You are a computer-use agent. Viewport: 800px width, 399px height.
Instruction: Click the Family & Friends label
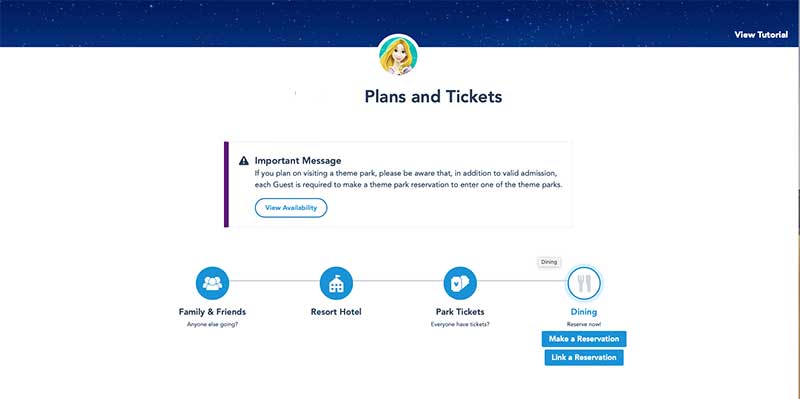pos(212,312)
